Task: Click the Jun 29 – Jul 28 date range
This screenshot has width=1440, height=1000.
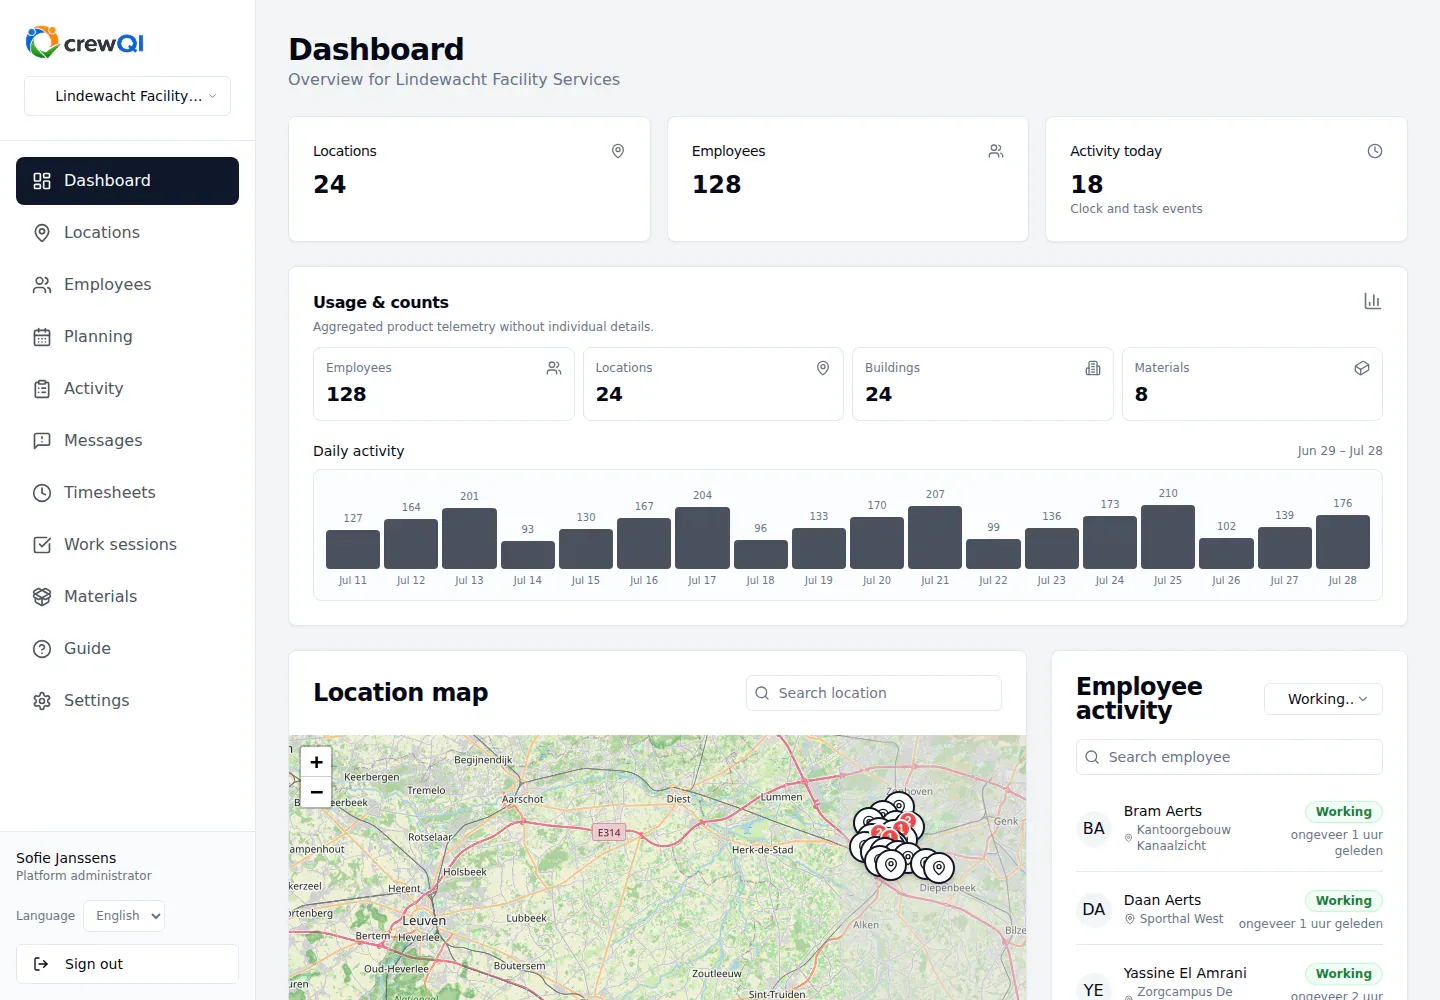Action: click(1340, 451)
